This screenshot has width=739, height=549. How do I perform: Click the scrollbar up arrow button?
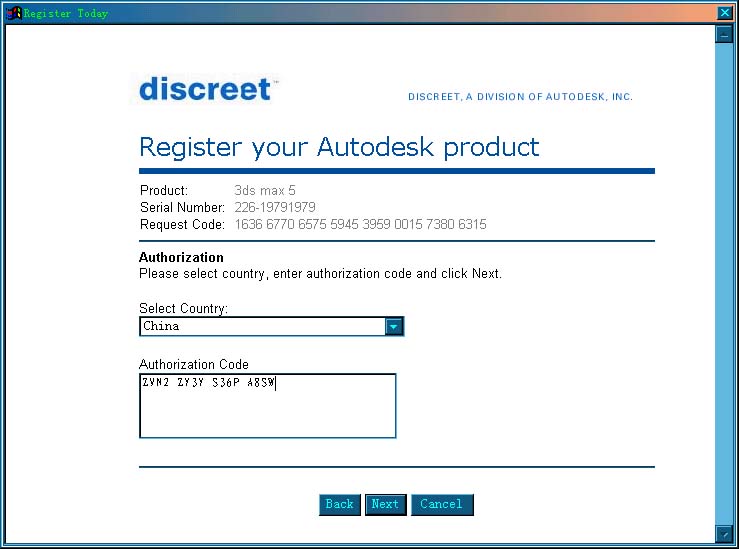tap(723, 35)
